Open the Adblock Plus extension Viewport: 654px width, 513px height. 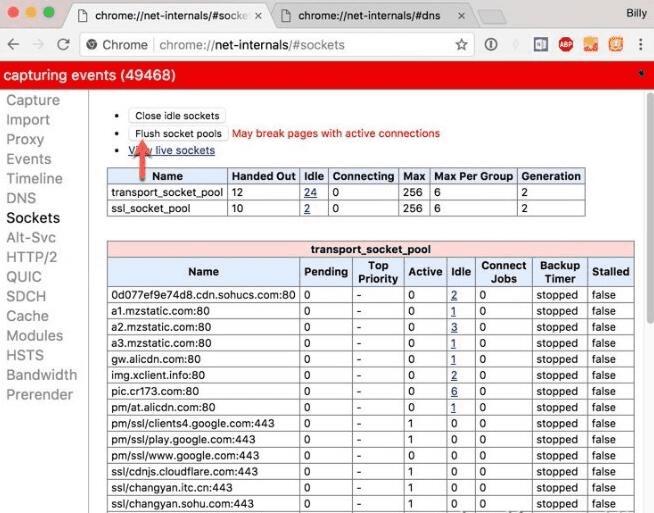click(566, 44)
